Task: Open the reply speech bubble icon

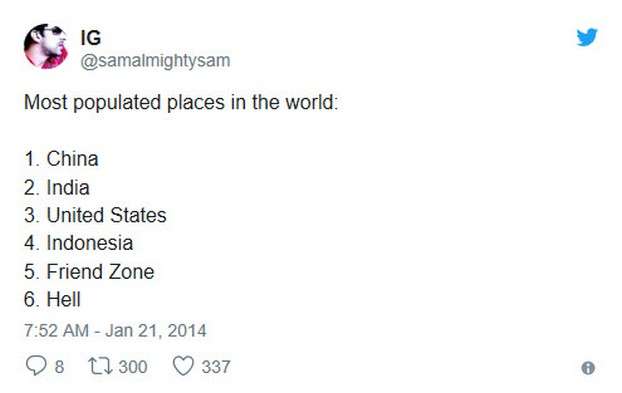Action: click(36, 365)
